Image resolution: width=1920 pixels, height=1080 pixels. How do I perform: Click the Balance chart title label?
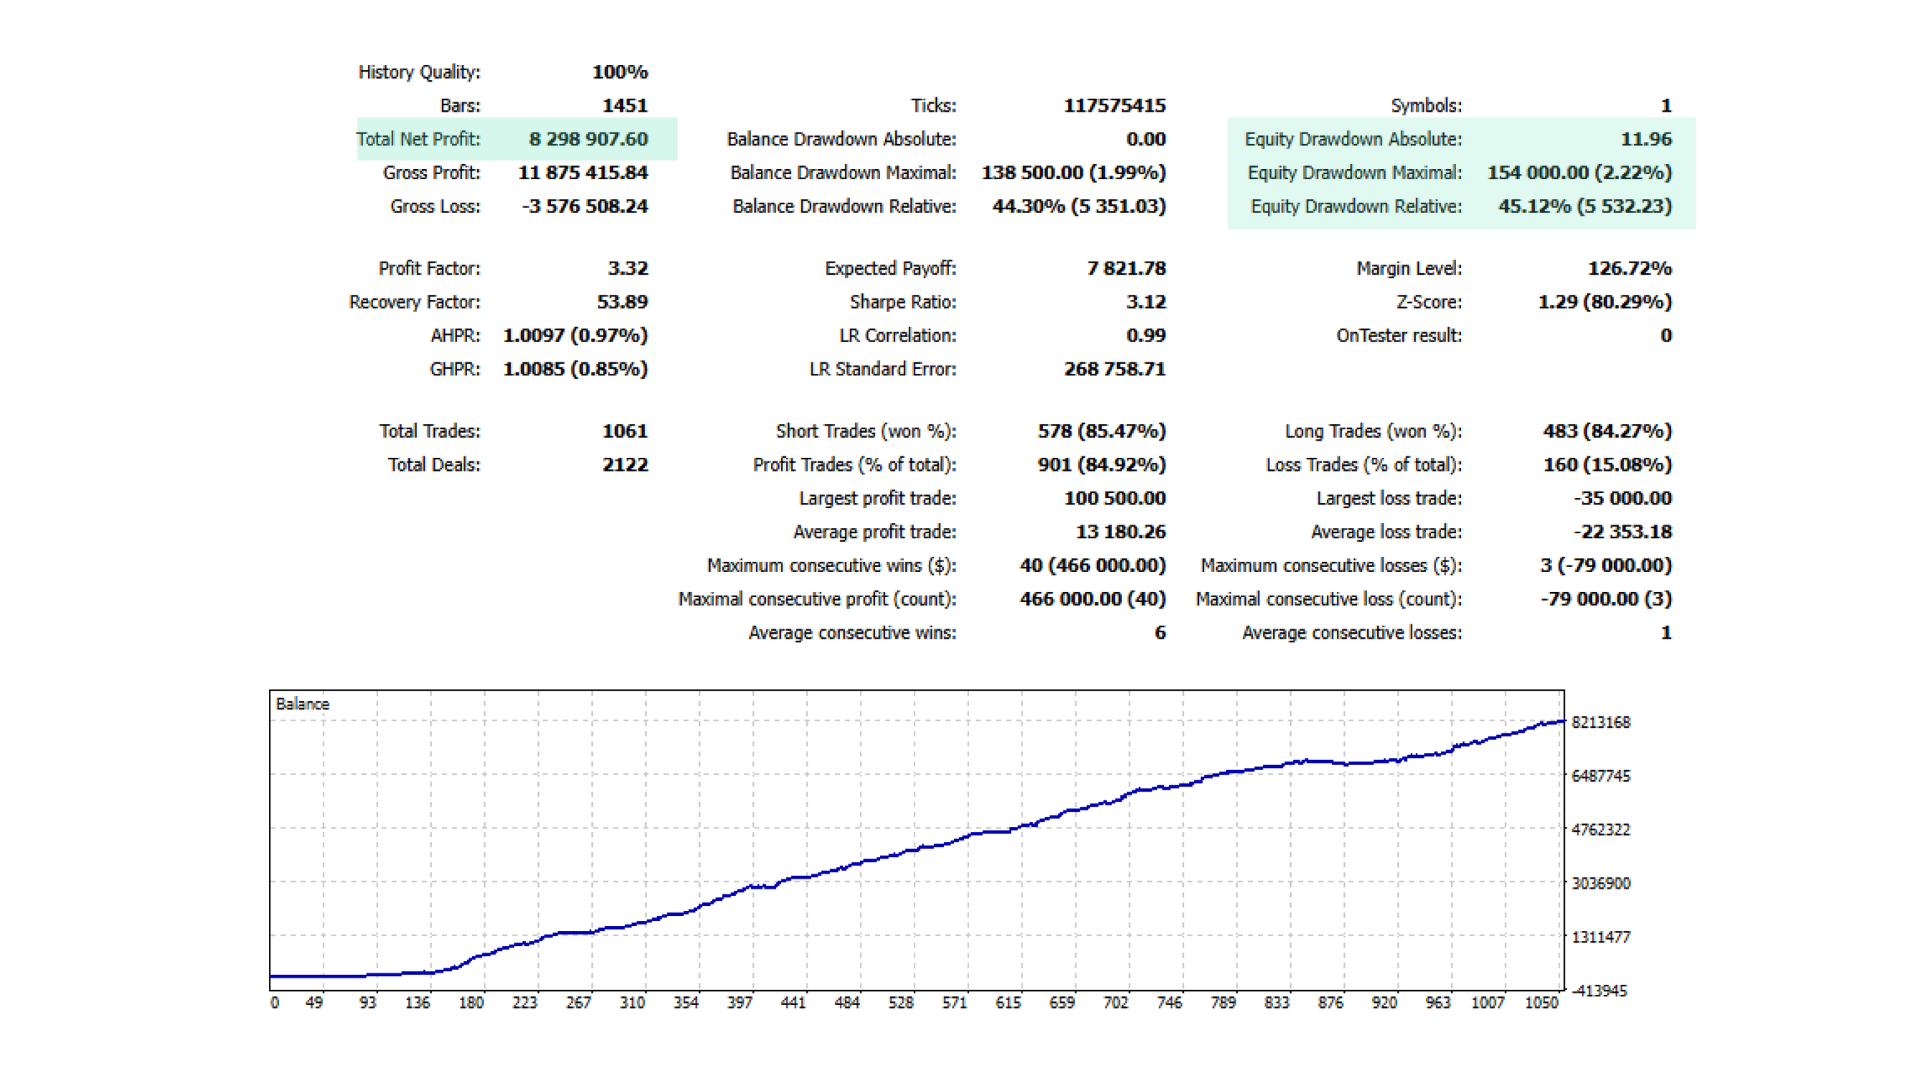pyautogui.click(x=302, y=704)
